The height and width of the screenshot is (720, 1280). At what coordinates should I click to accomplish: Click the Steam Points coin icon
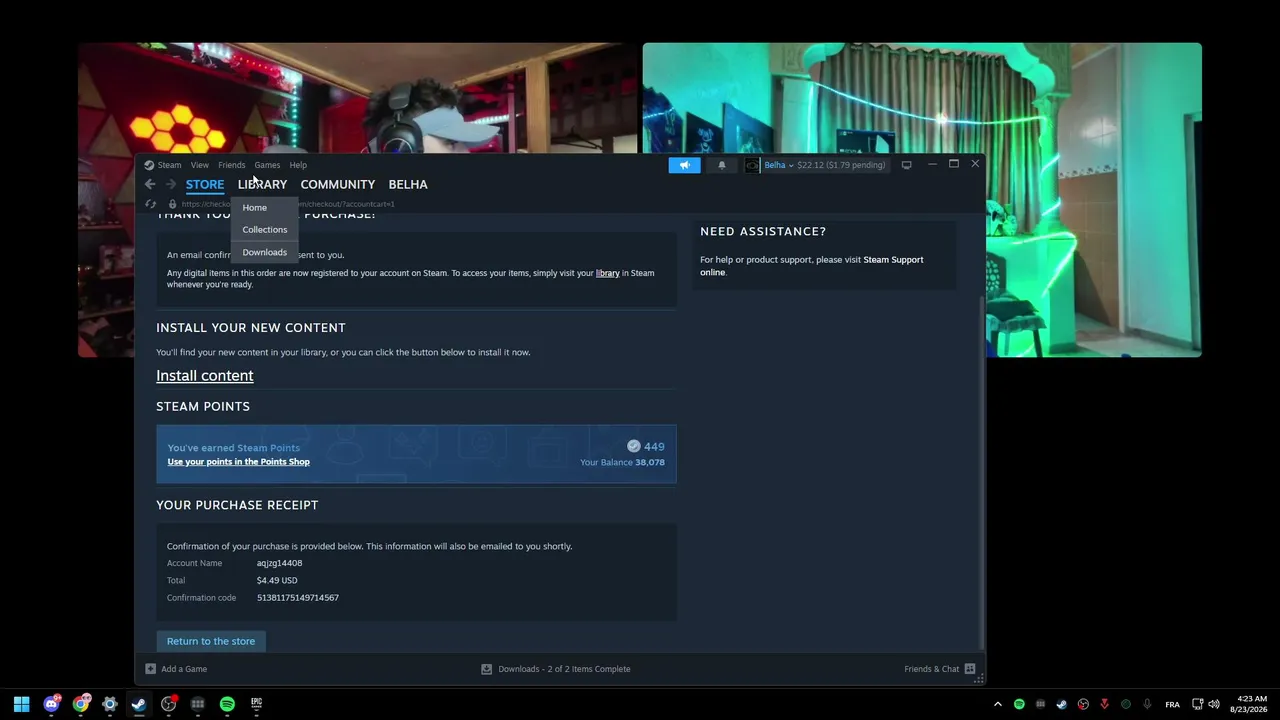click(x=633, y=446)
